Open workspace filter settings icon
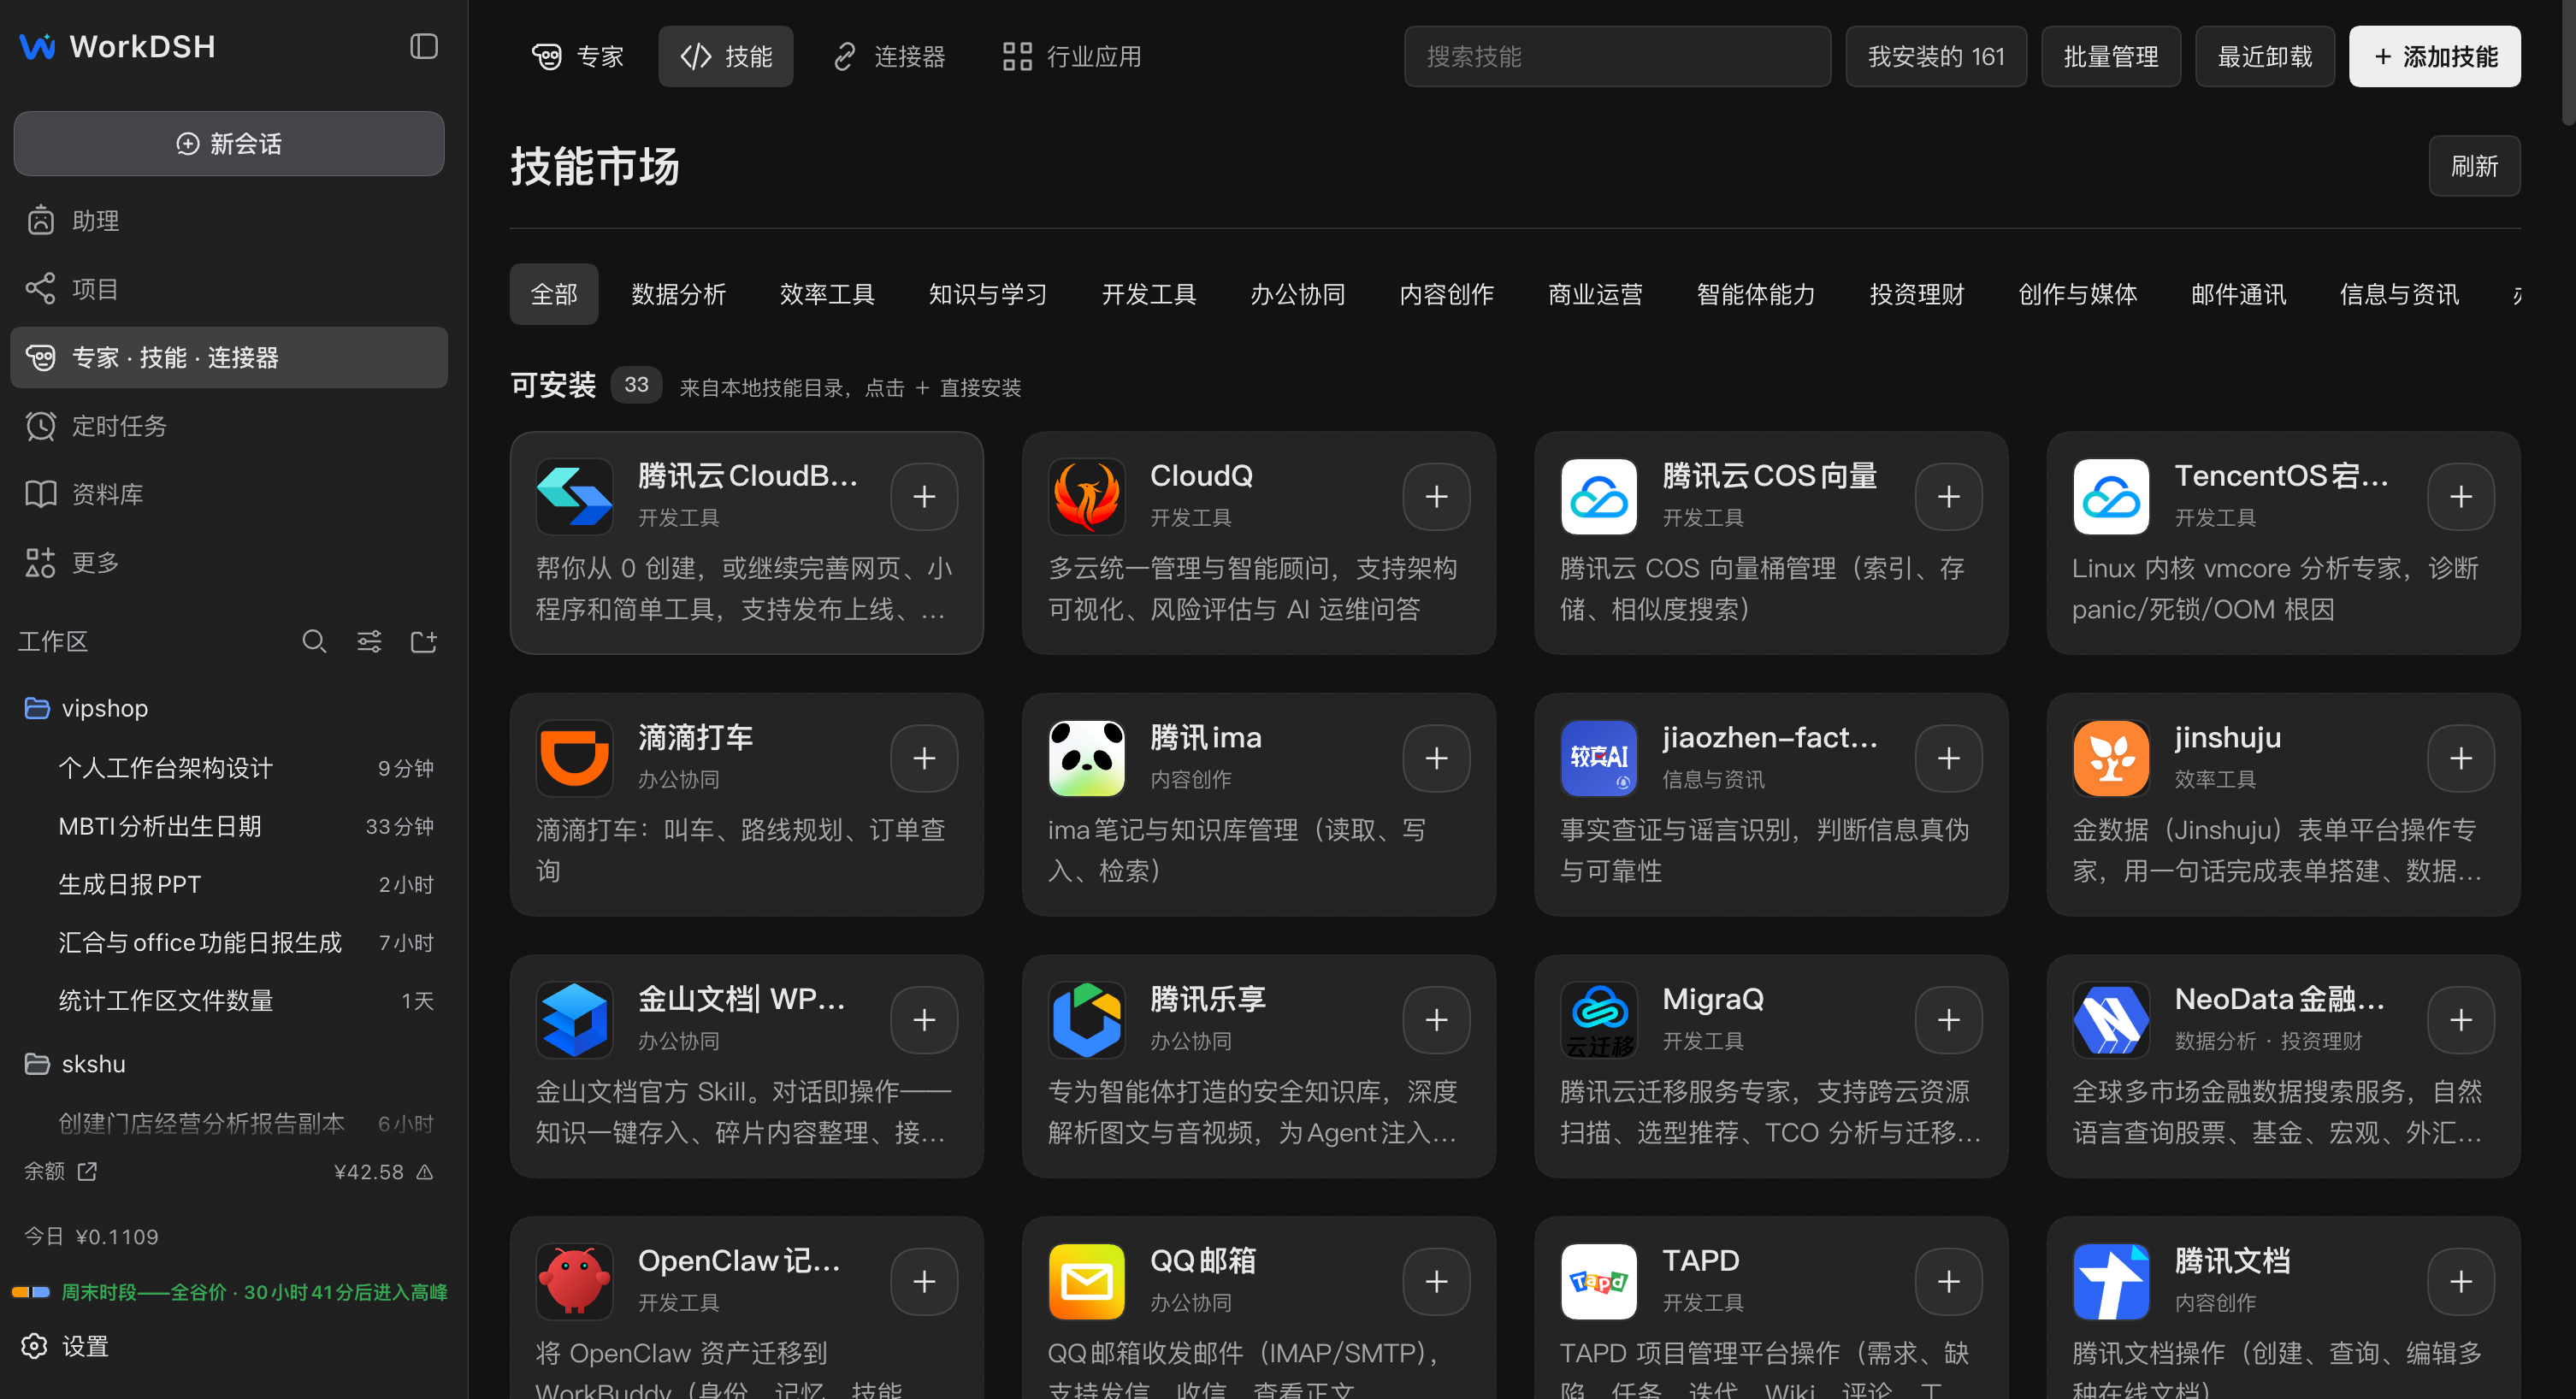The image size is (2576, 1399). click(x=369, y=641)
